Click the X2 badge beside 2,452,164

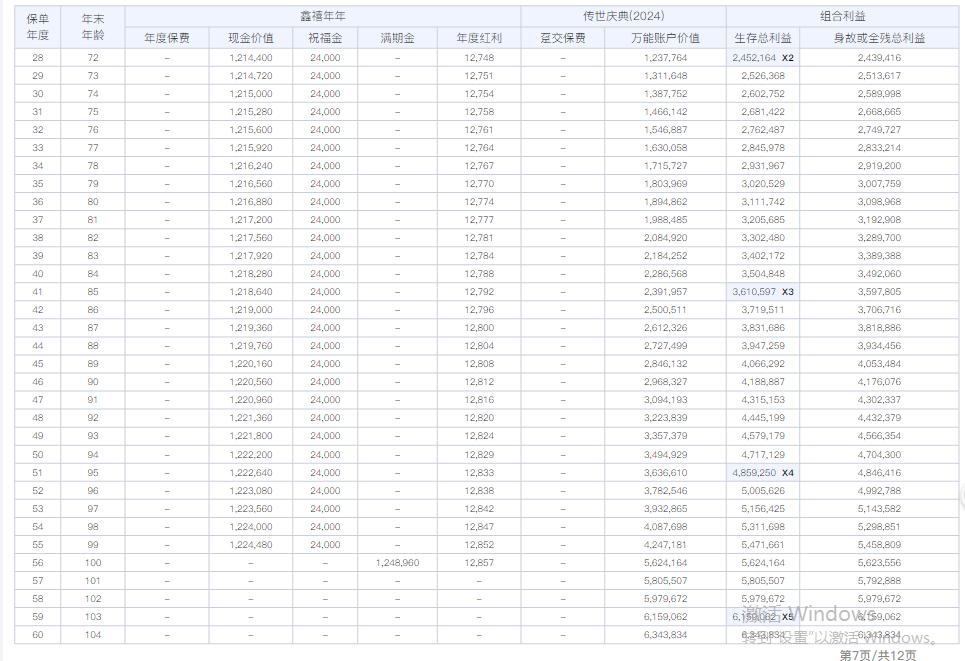click(788, 58)
